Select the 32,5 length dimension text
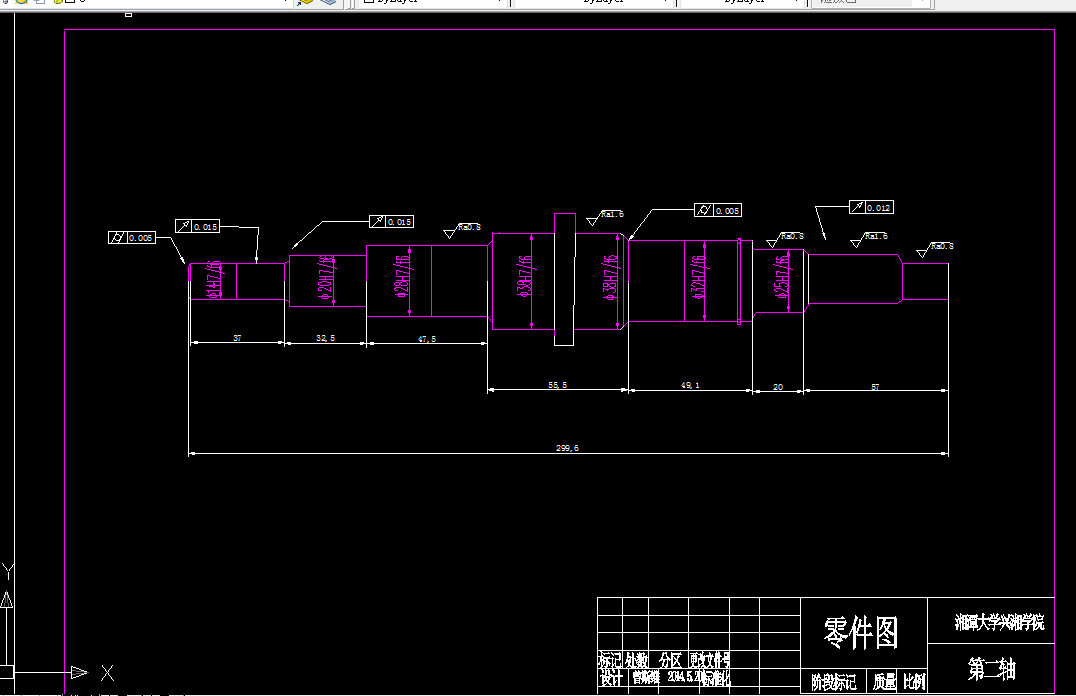 click(x=325, y=338)
